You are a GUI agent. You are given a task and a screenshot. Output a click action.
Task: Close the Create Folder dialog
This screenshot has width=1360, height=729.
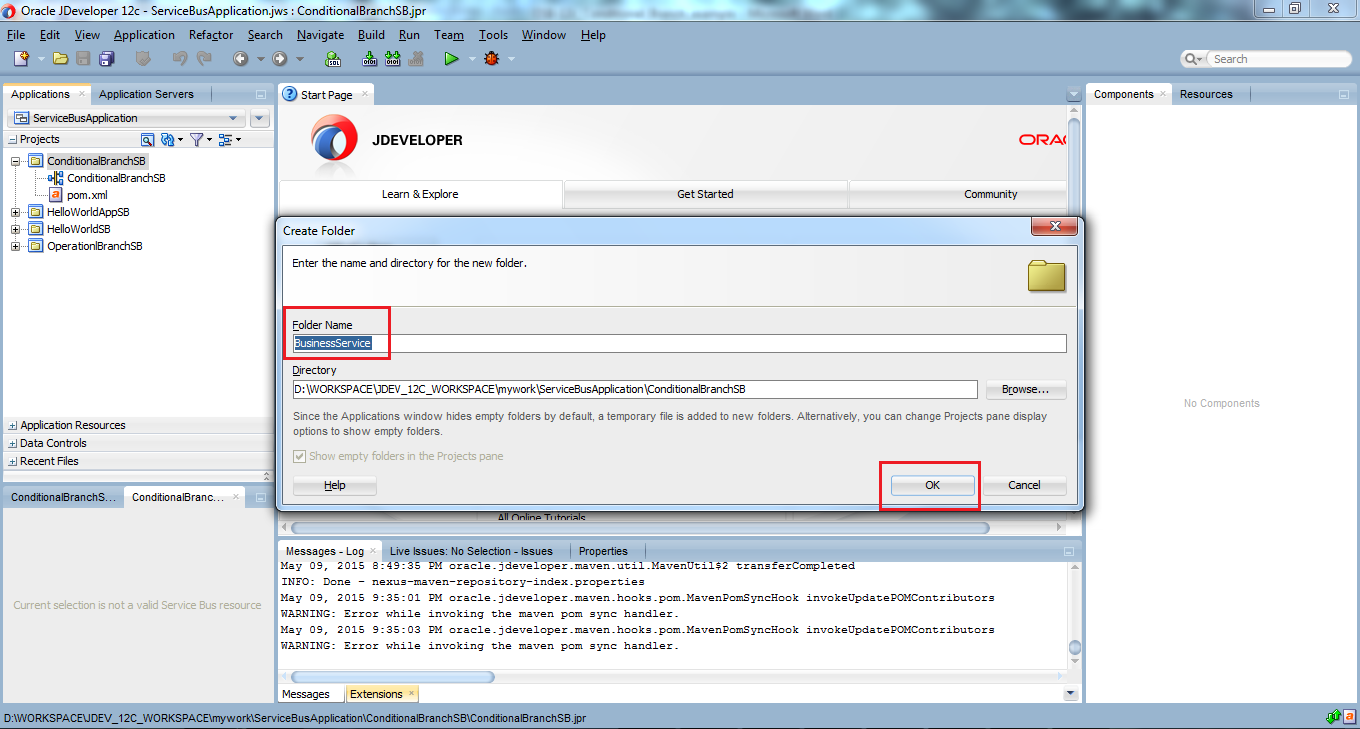(x=1054, y=227)
